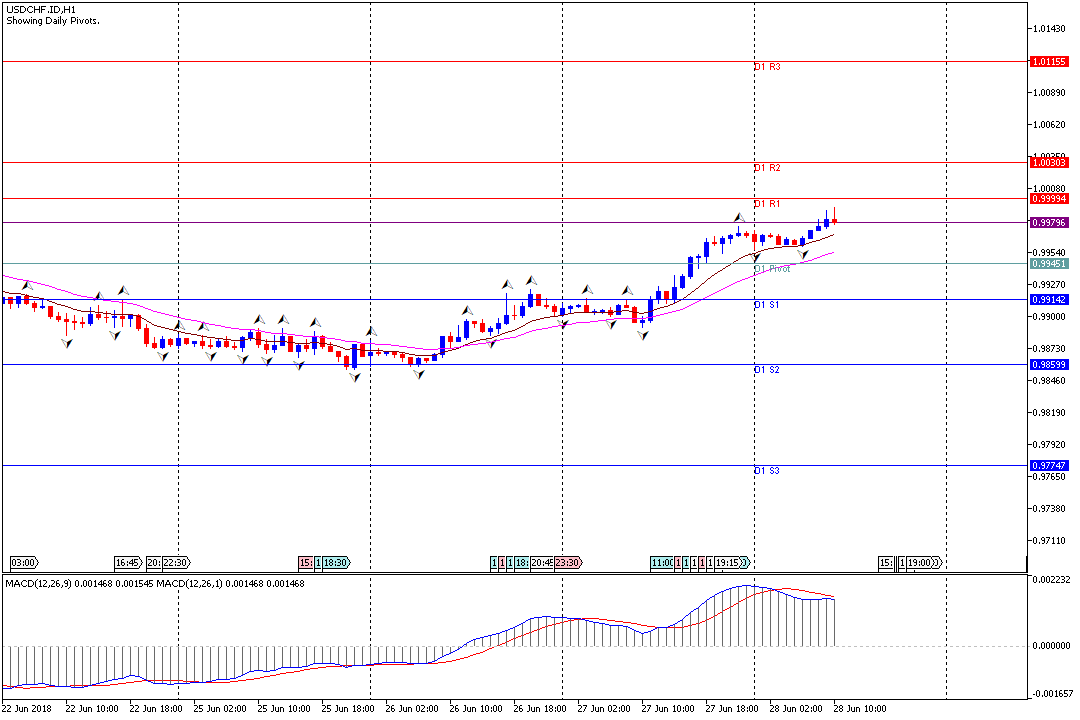Click the 0.002232 MACD scale value
This screenshot has height=720, width=1080.
point(1051,580)
